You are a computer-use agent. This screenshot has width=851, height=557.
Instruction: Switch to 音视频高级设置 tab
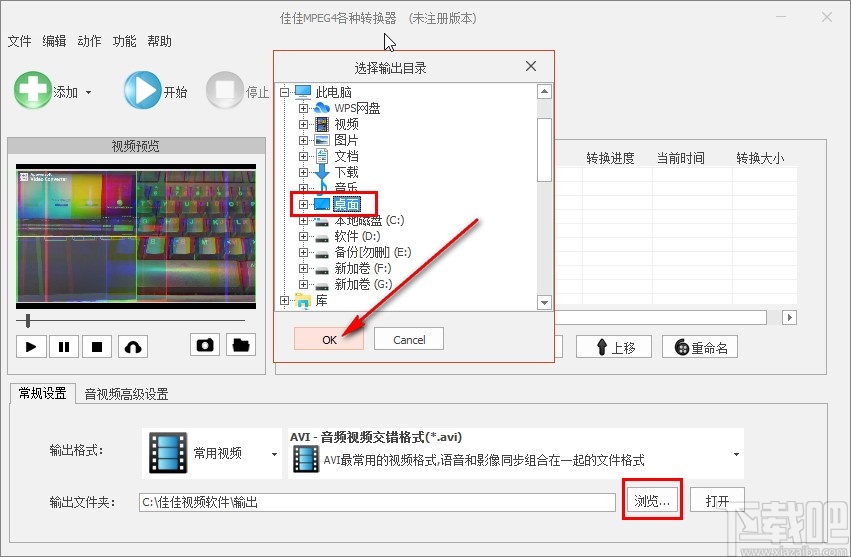(x=126, y=394)
